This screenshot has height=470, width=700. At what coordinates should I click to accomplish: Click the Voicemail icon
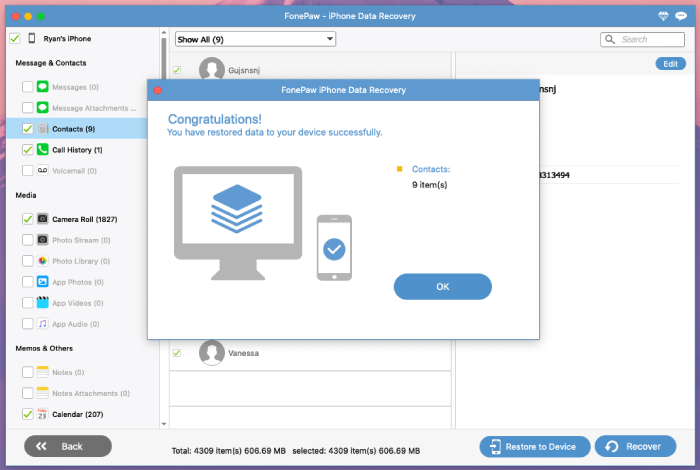[x=42, y=171]
